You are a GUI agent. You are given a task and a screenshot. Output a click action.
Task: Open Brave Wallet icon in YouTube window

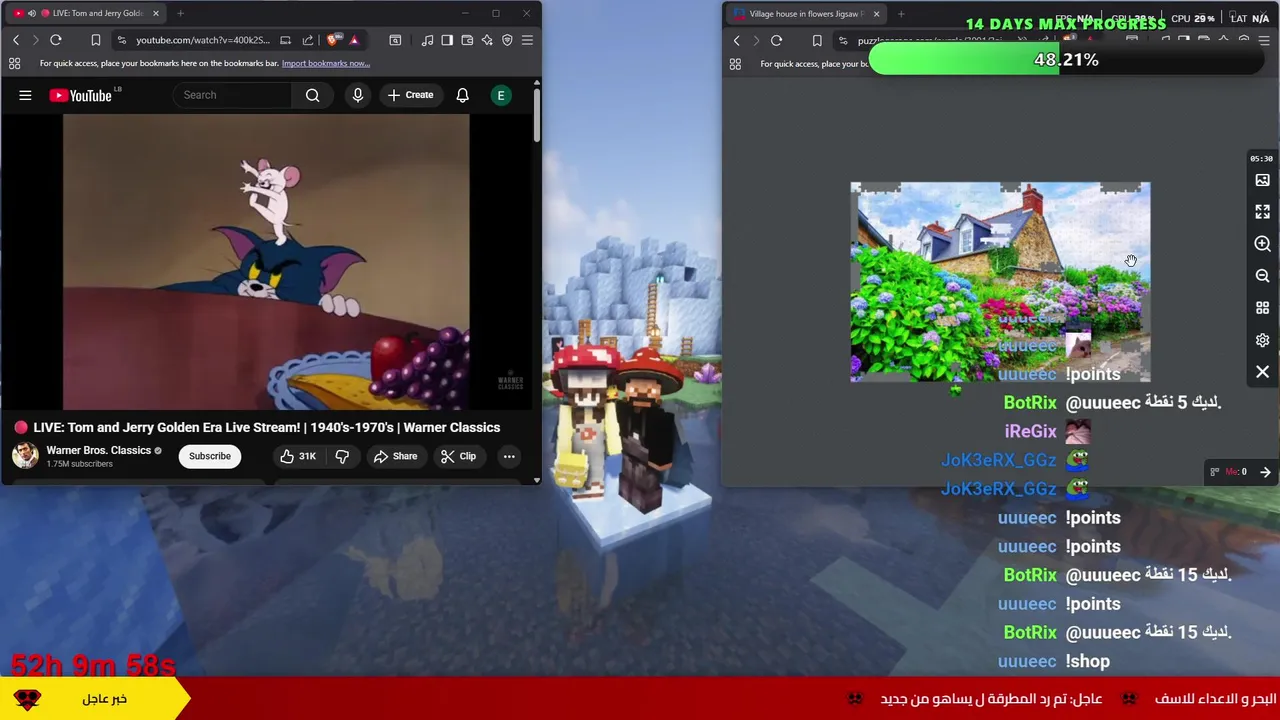(467, 40)
